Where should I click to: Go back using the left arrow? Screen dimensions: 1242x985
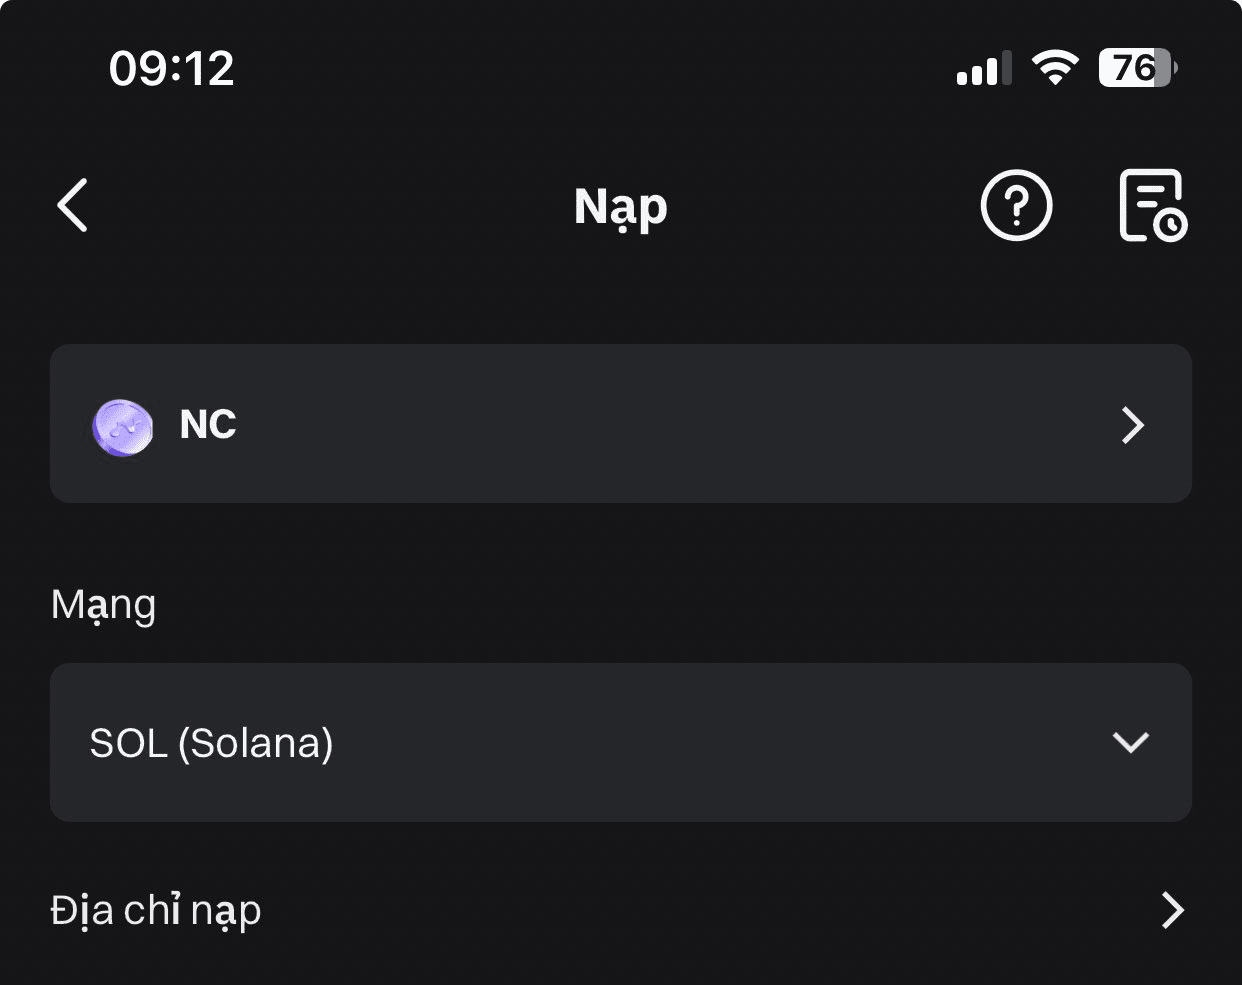(x=73, y=206)
